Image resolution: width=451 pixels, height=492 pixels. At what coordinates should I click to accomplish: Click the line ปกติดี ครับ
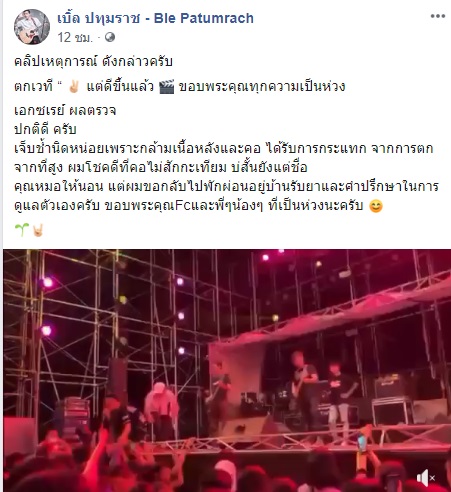tap(45, 129)
